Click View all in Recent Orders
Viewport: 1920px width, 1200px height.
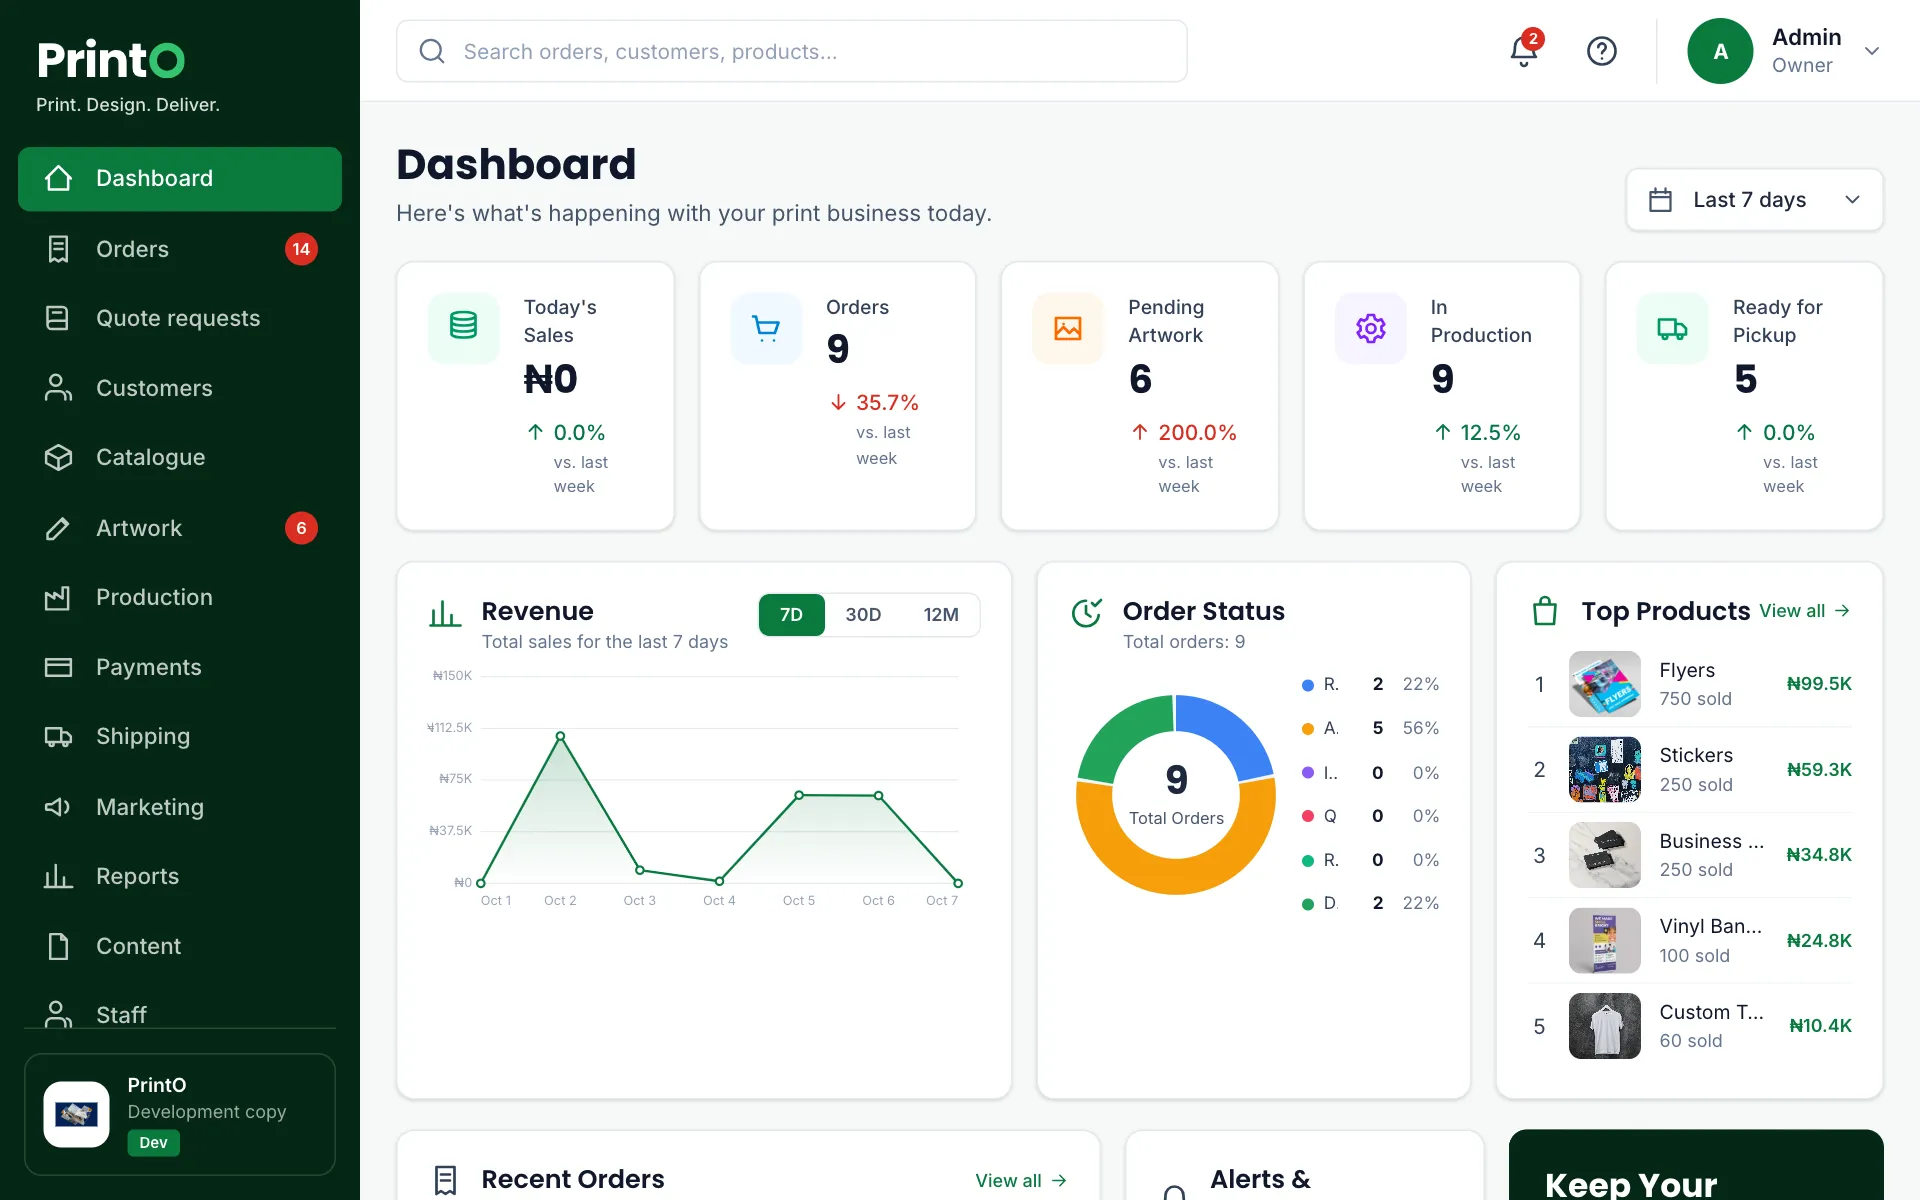1021,1181
